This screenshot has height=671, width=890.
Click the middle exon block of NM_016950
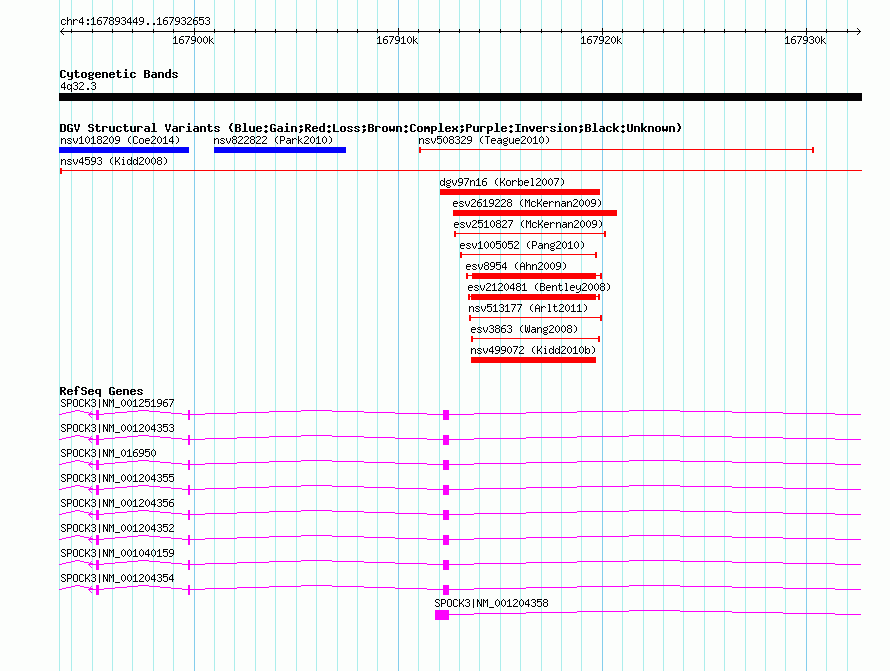[446, 465]
